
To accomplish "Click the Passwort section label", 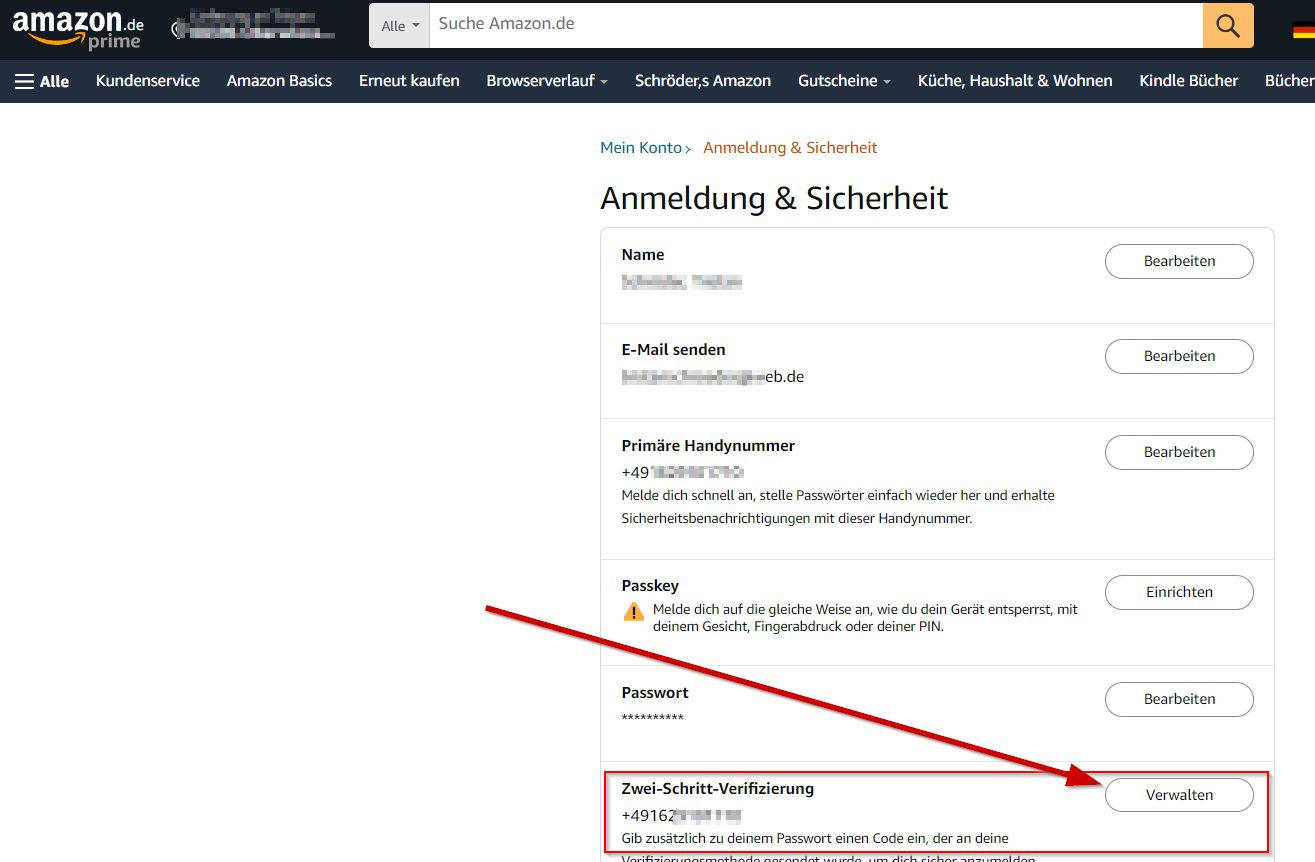I will (x=655, y=693).
